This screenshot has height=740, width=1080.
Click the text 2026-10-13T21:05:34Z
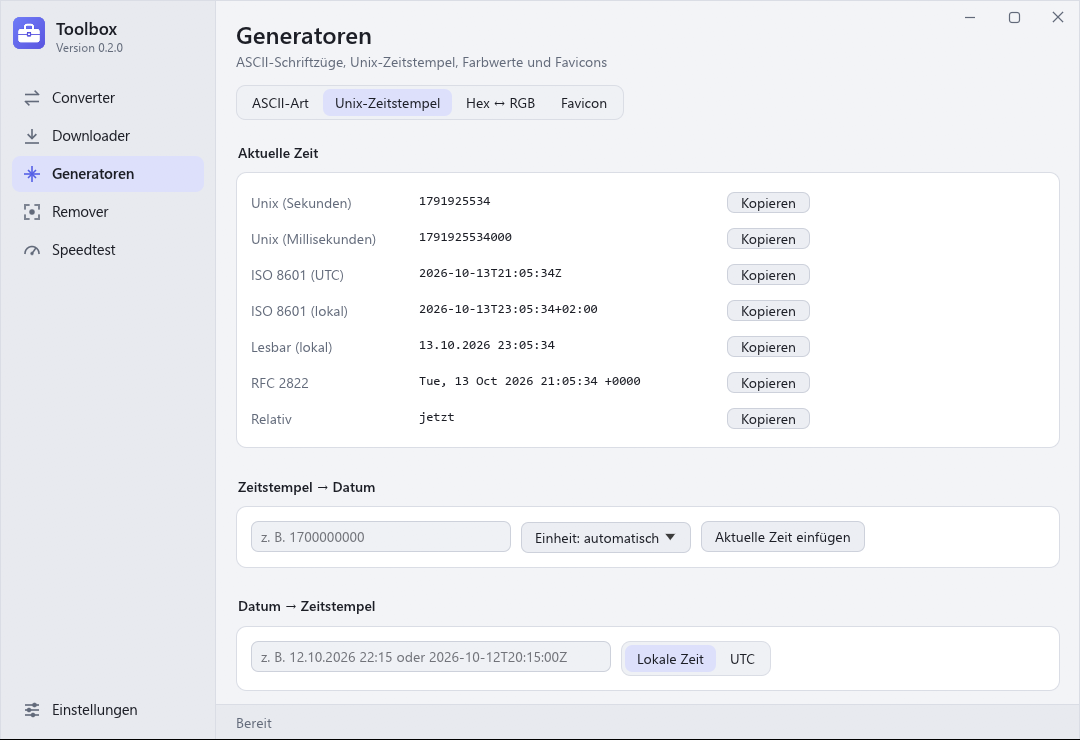pyautogui.click(x=490, y=273)
